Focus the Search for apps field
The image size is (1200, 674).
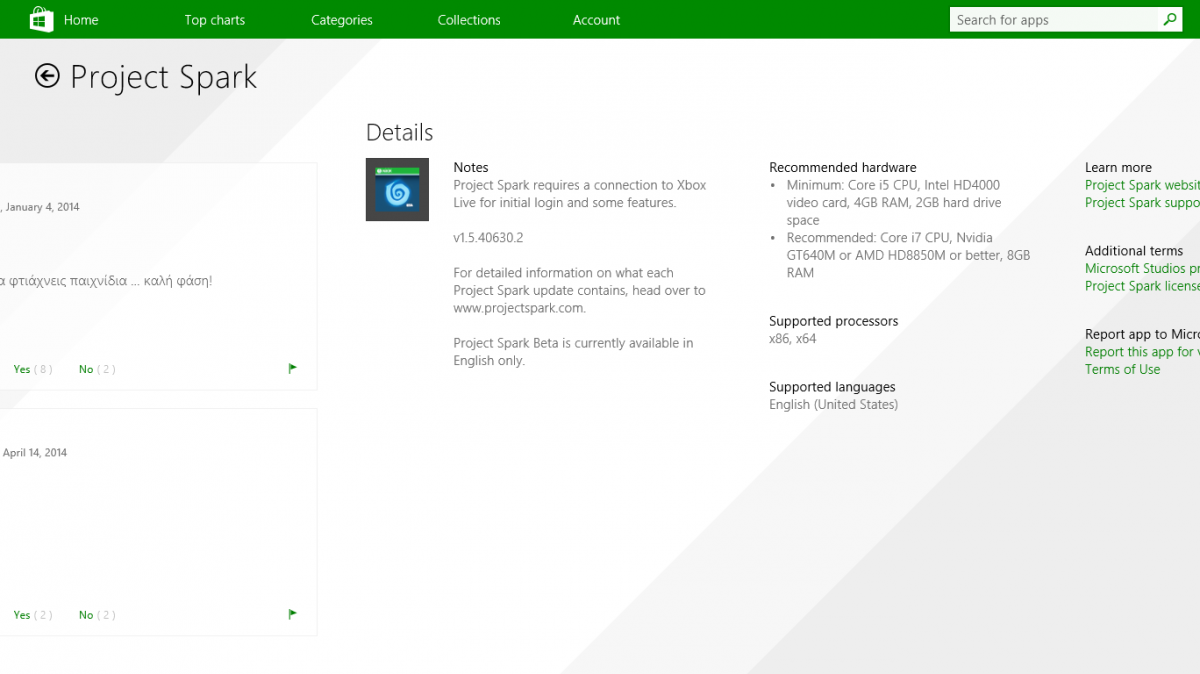coord(1055,20)
